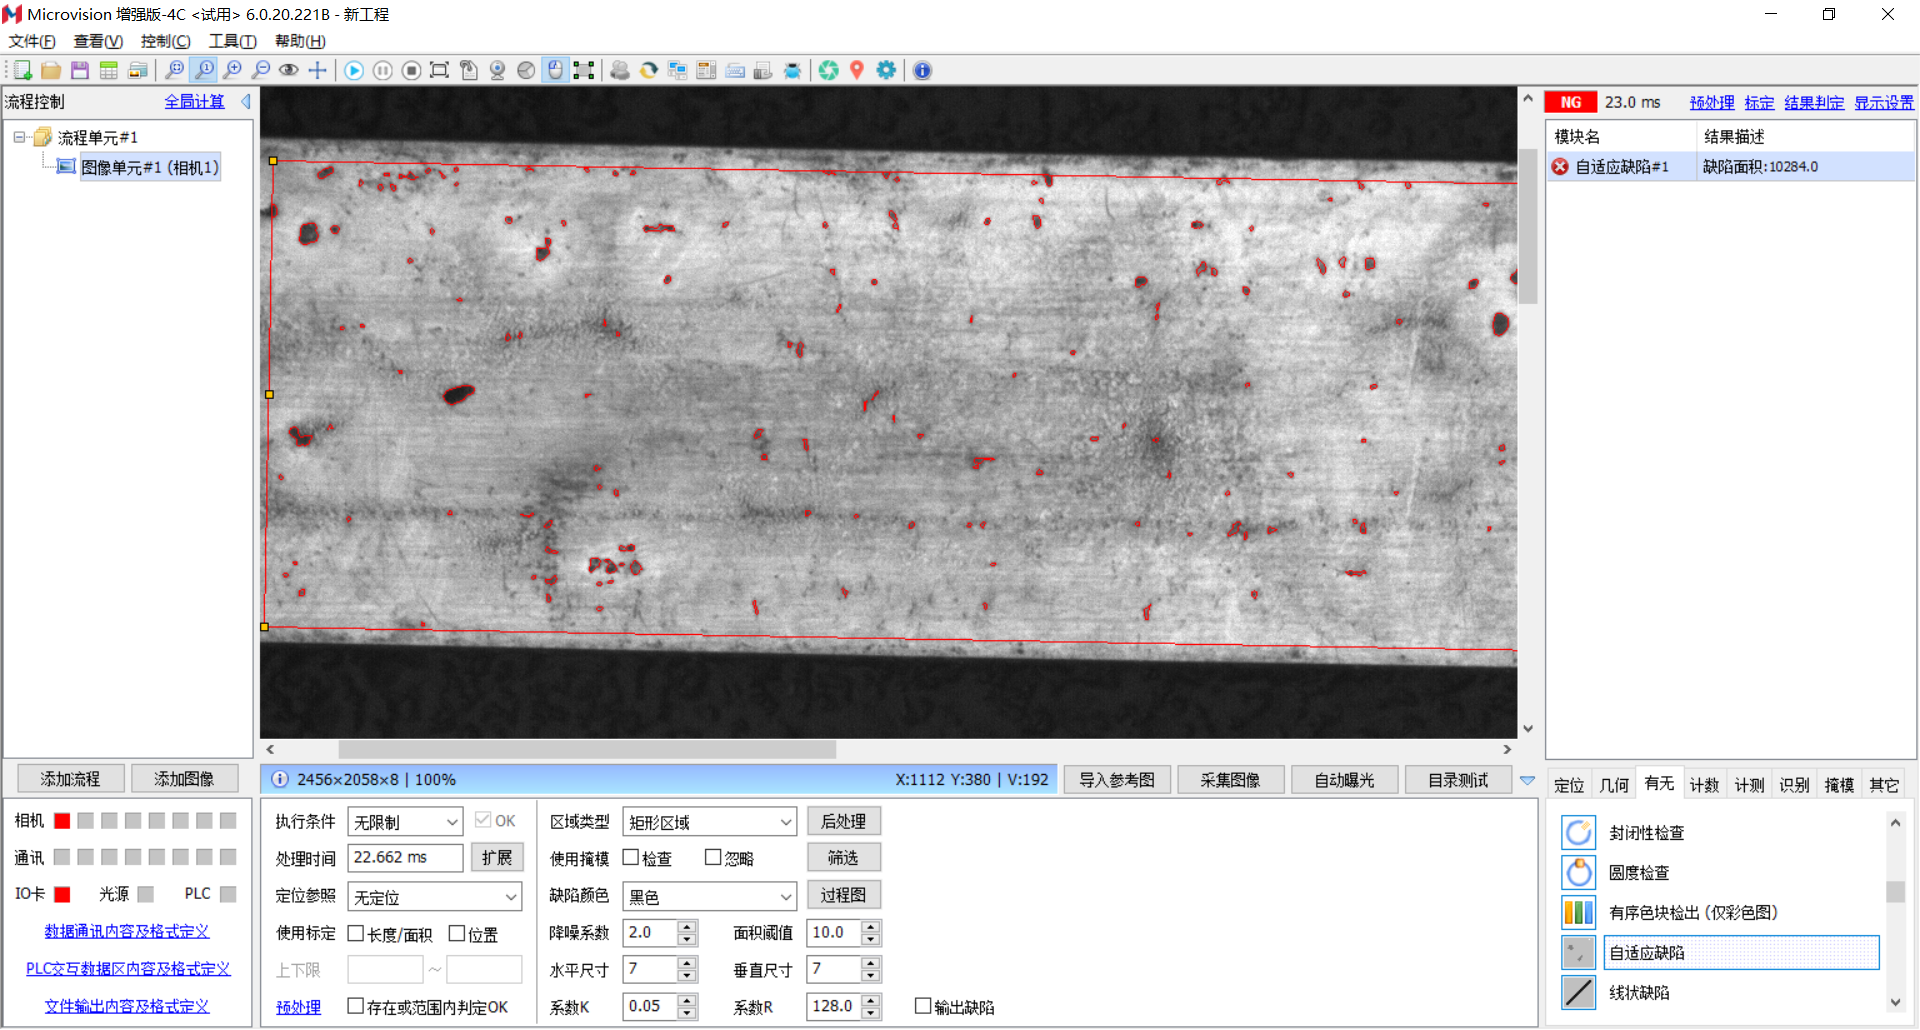Increase the 系数R stepper
The width and height of the screenshot is (1920, 1030).
click(x=871, y=1000)
